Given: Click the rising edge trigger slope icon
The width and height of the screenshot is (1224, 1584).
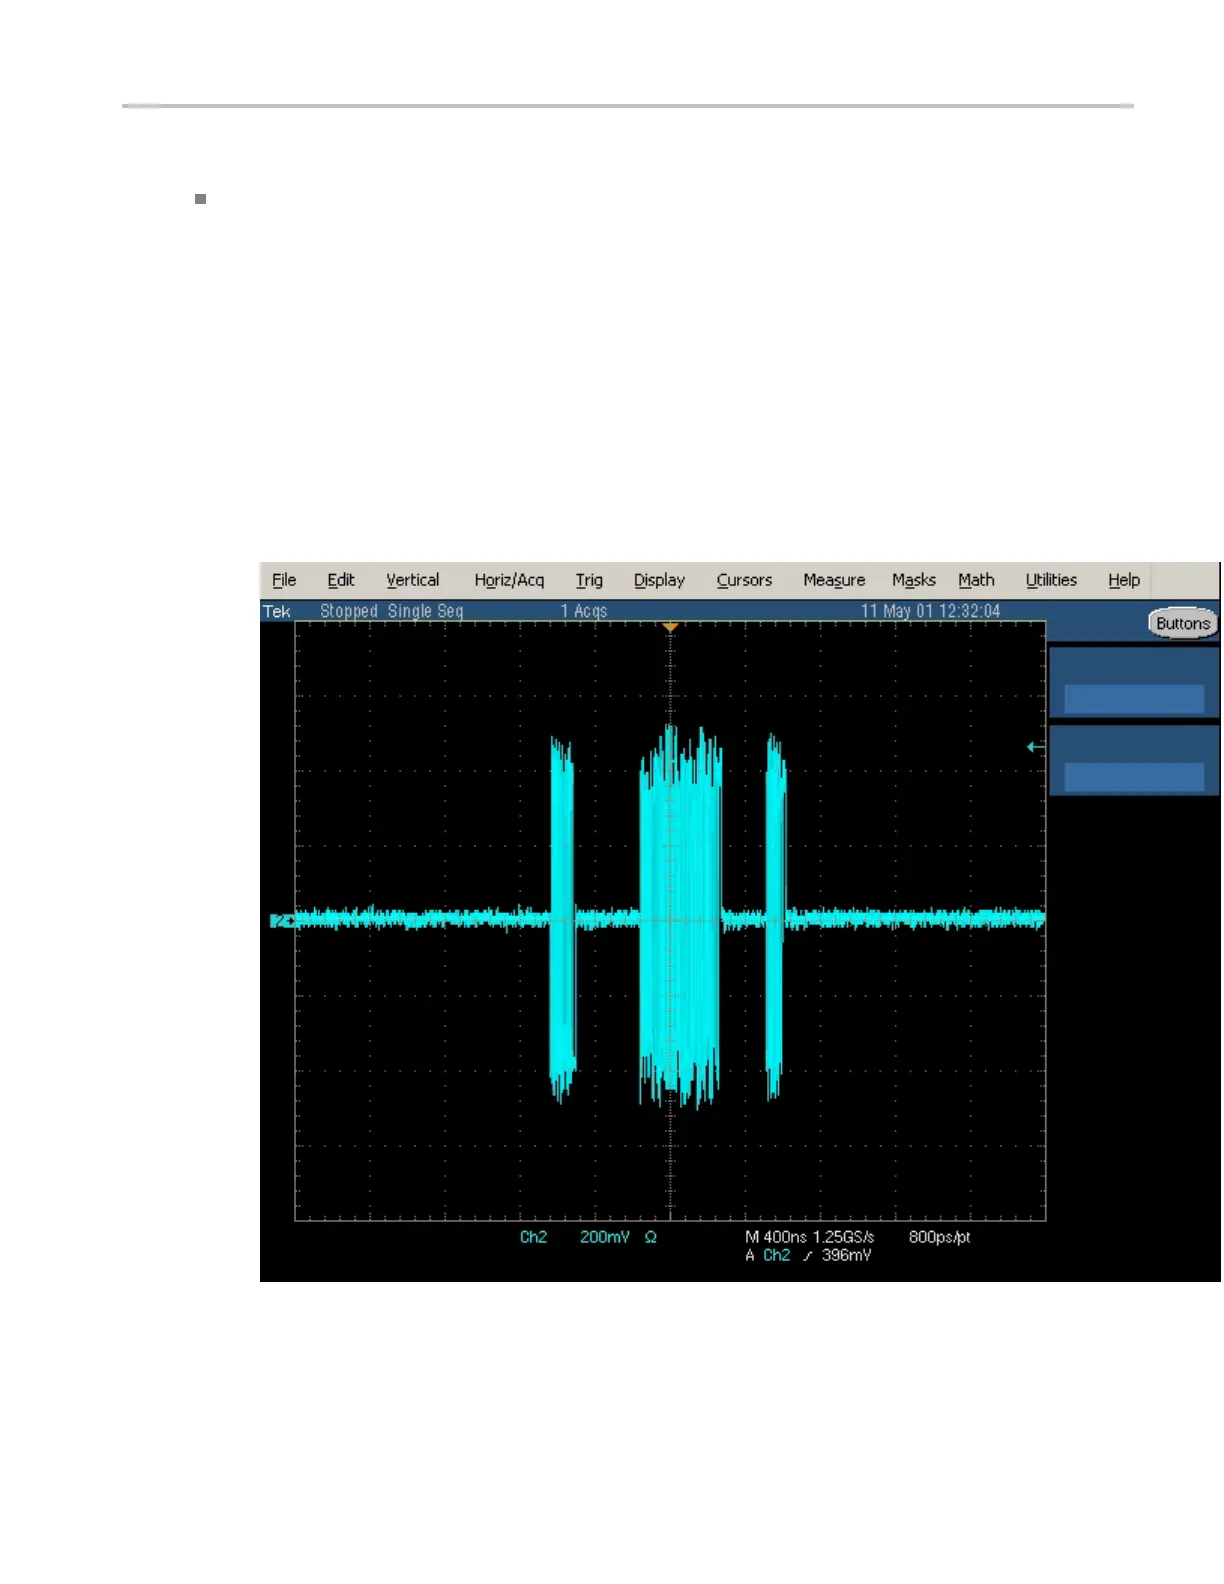Looking at the screenshot, I should click(x=807, y=1256).
